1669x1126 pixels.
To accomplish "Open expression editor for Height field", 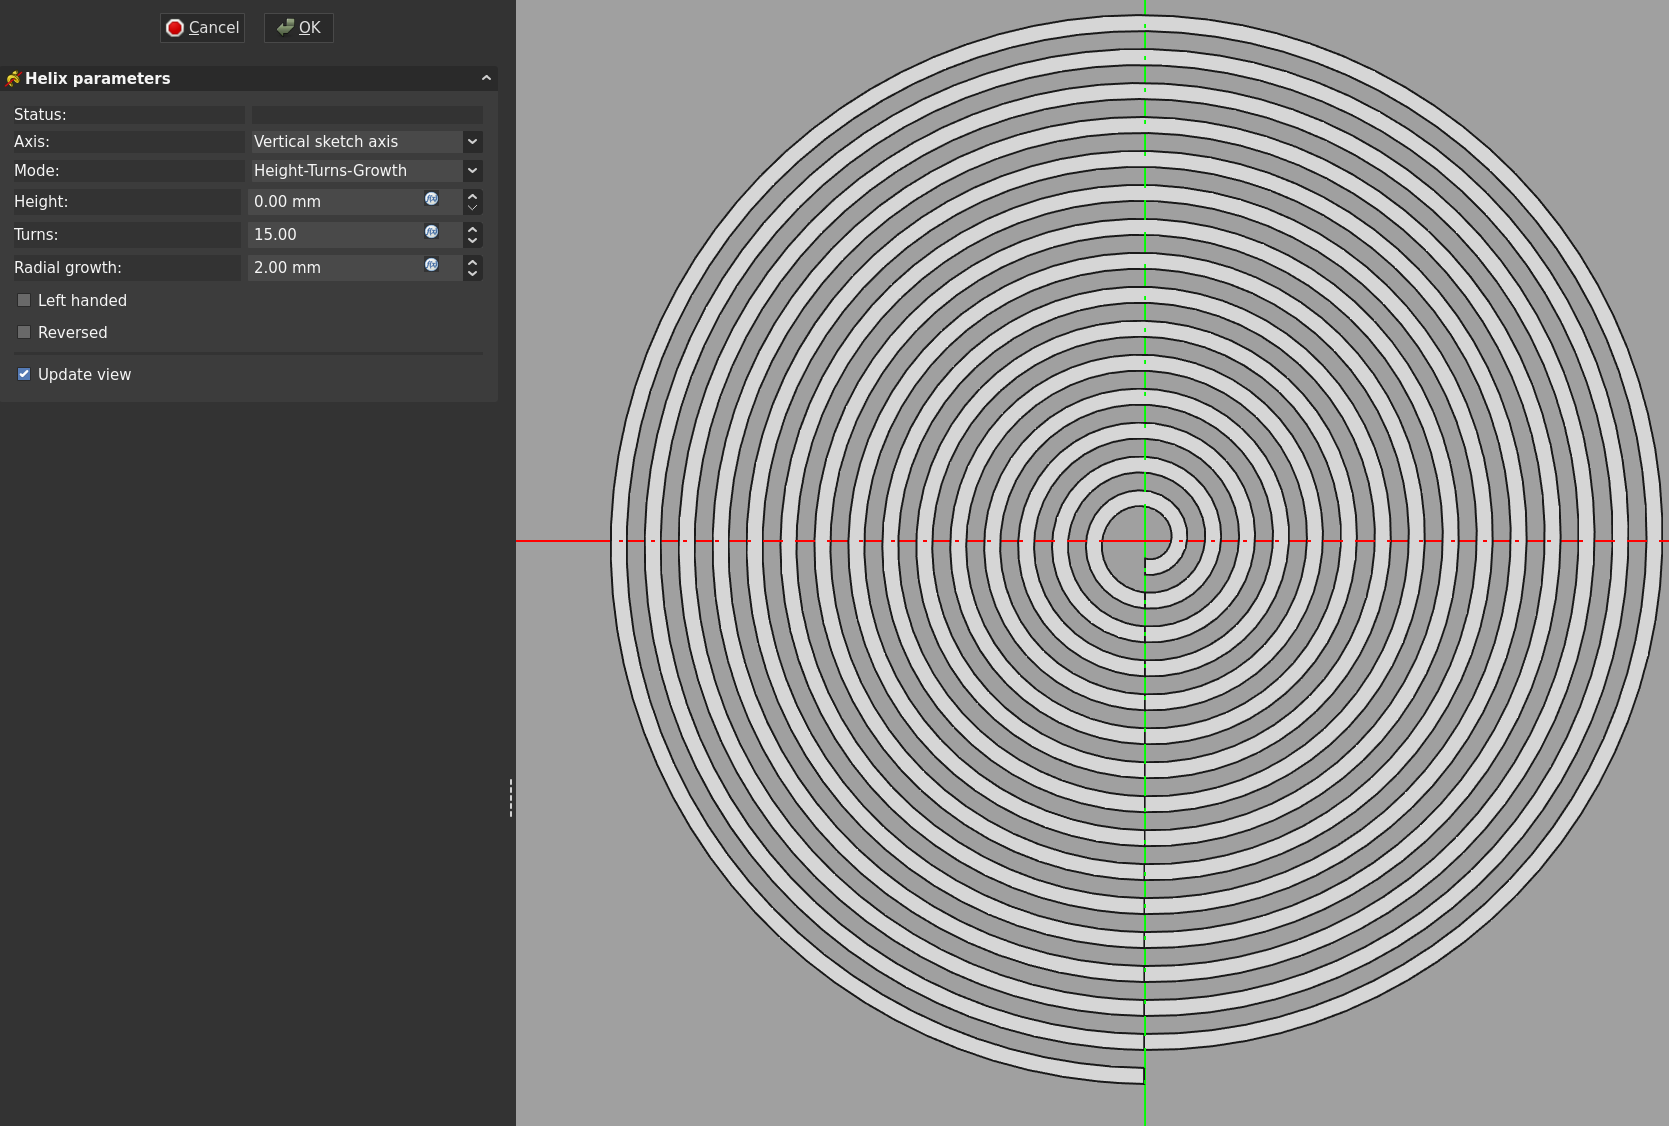I will click(431, 199).
